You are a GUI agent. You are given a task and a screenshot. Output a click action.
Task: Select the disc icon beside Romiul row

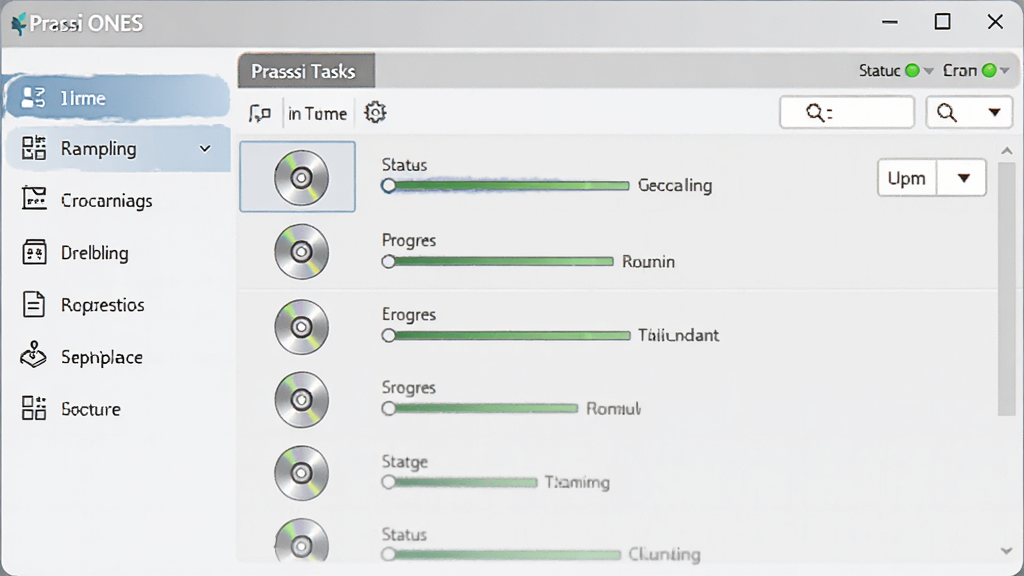pyautogui.click(x=301, y=400)
